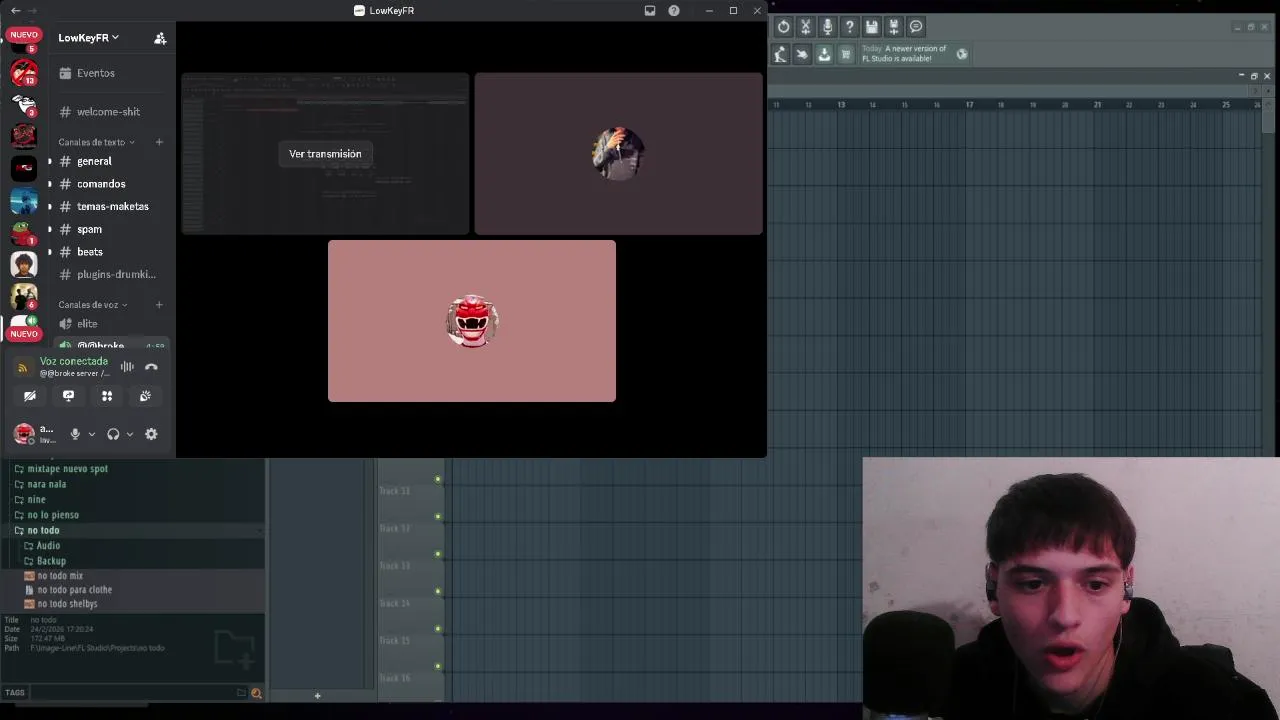Viewport: 1280px width, 720px height.
Task: Open headphone output options arrow
Action: tap(129, 434)
